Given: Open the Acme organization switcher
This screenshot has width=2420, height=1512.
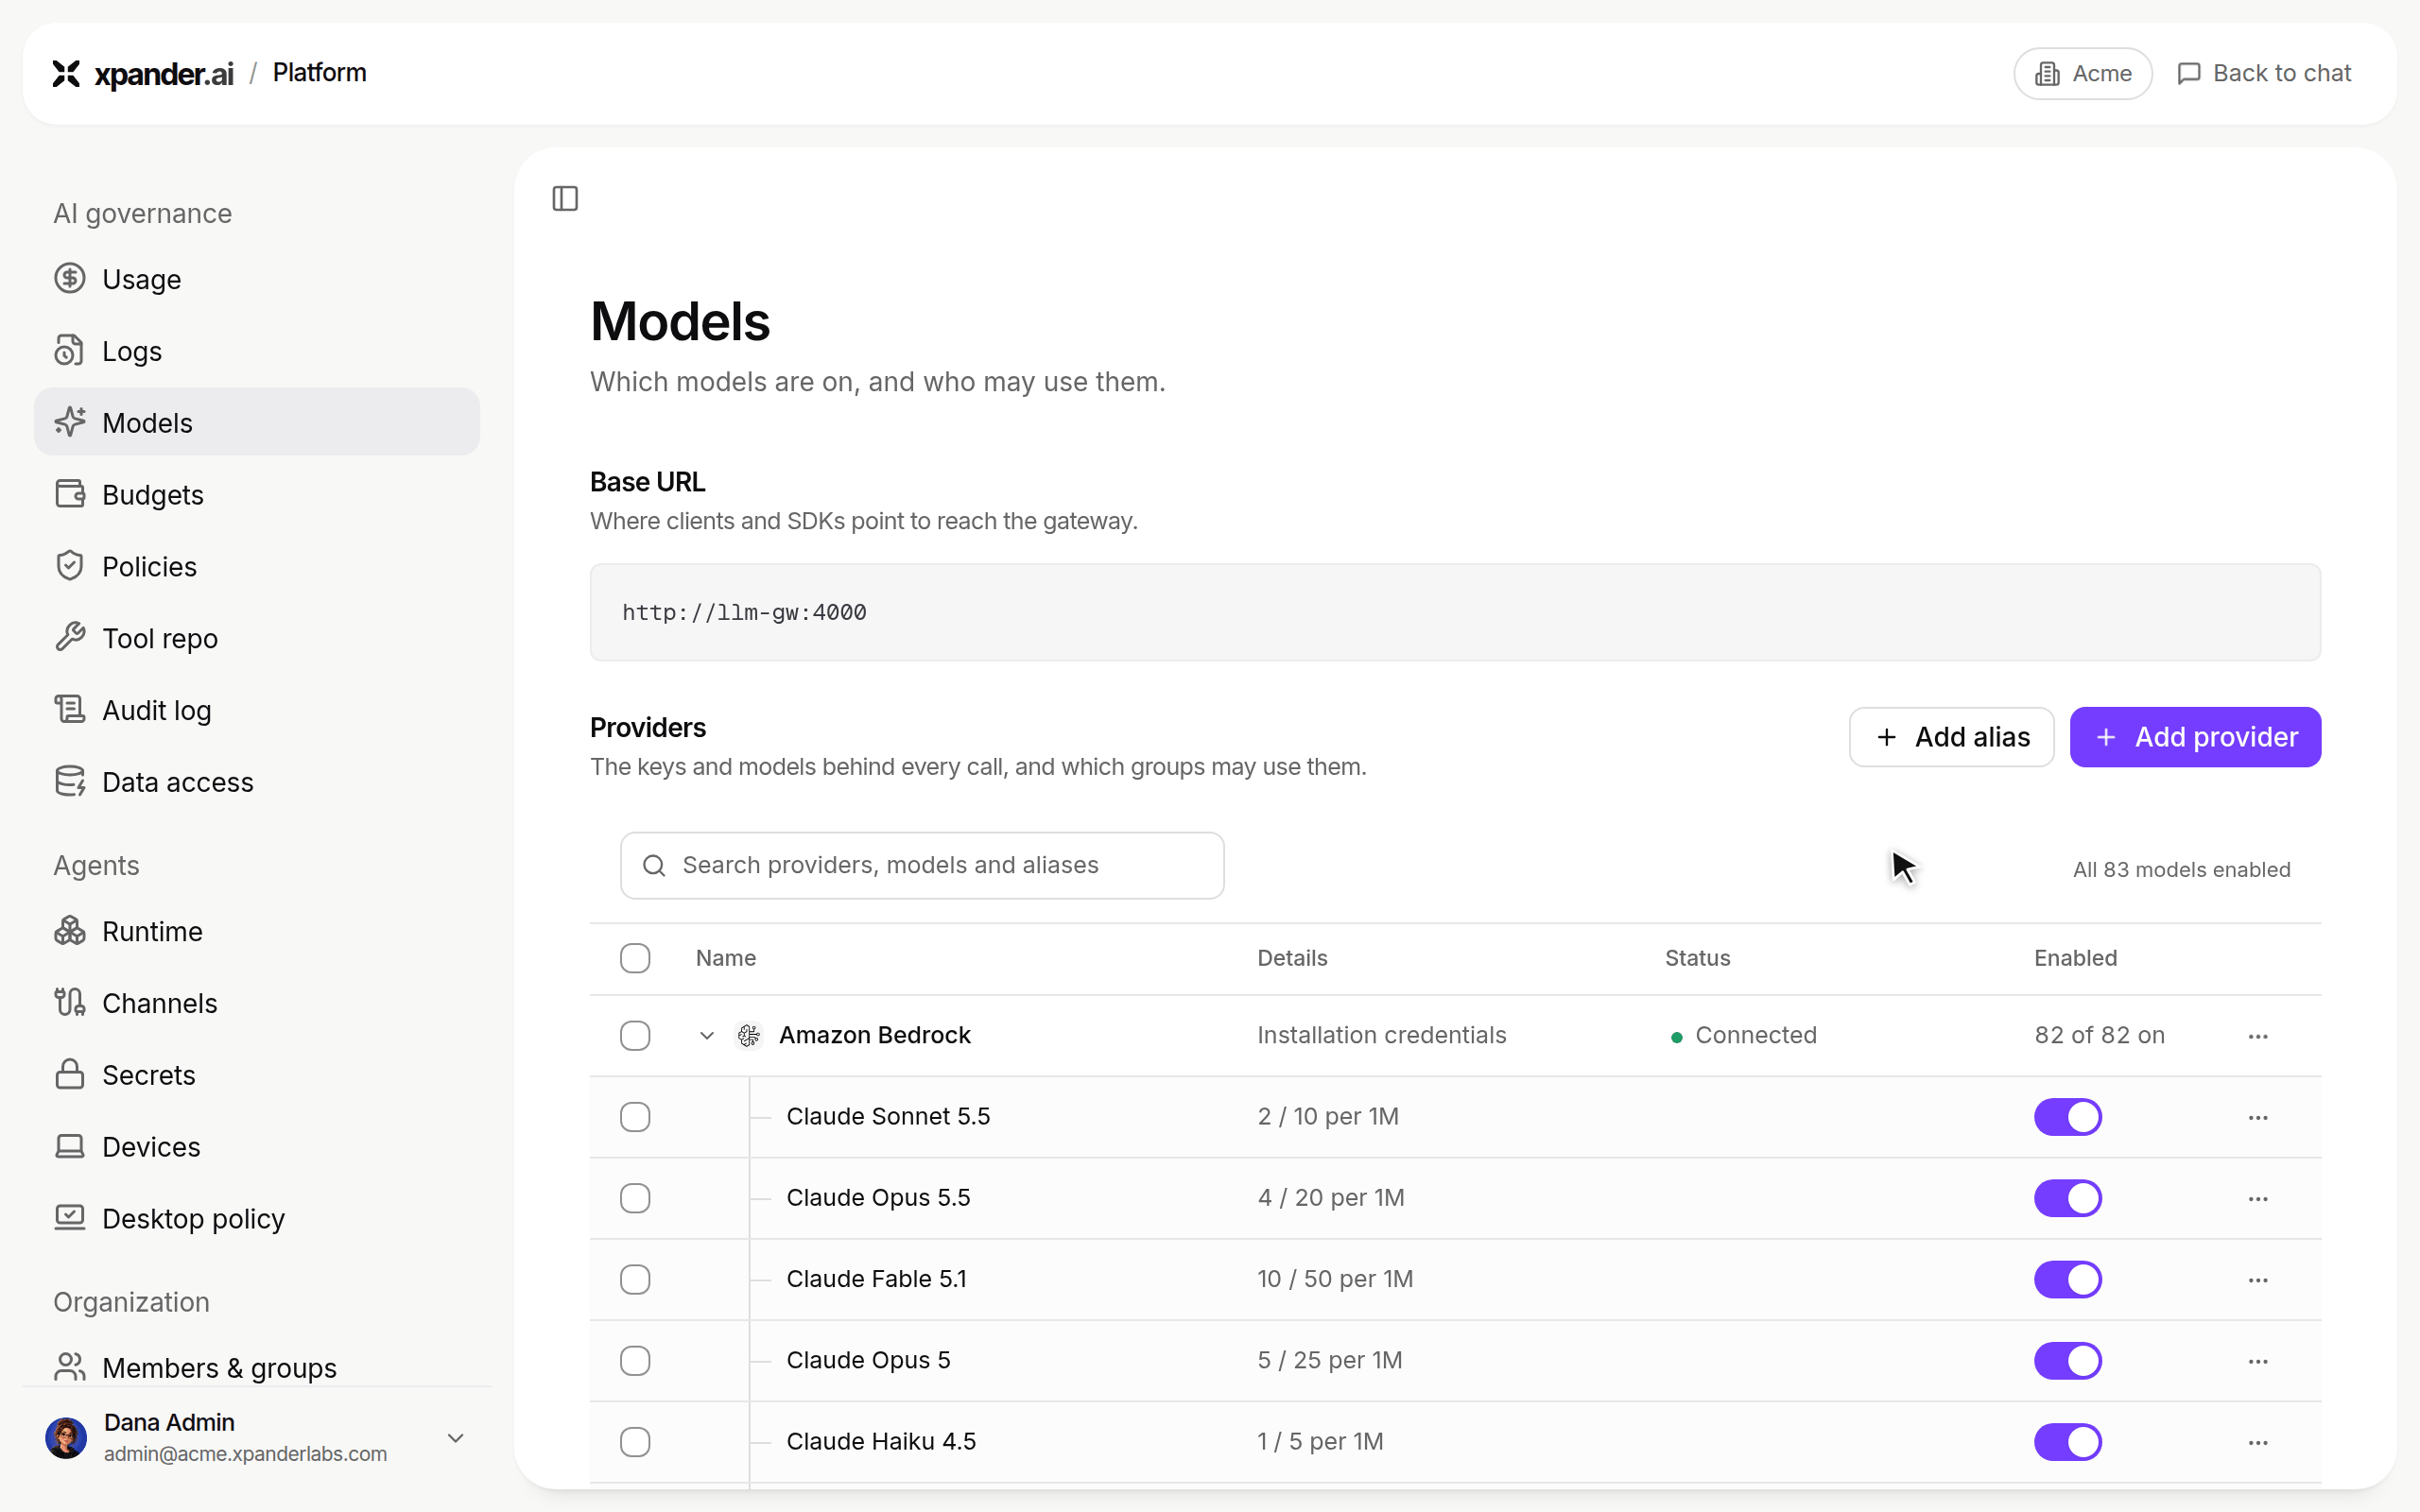Looking at the screenshot, I should [x=2083, y=73].
